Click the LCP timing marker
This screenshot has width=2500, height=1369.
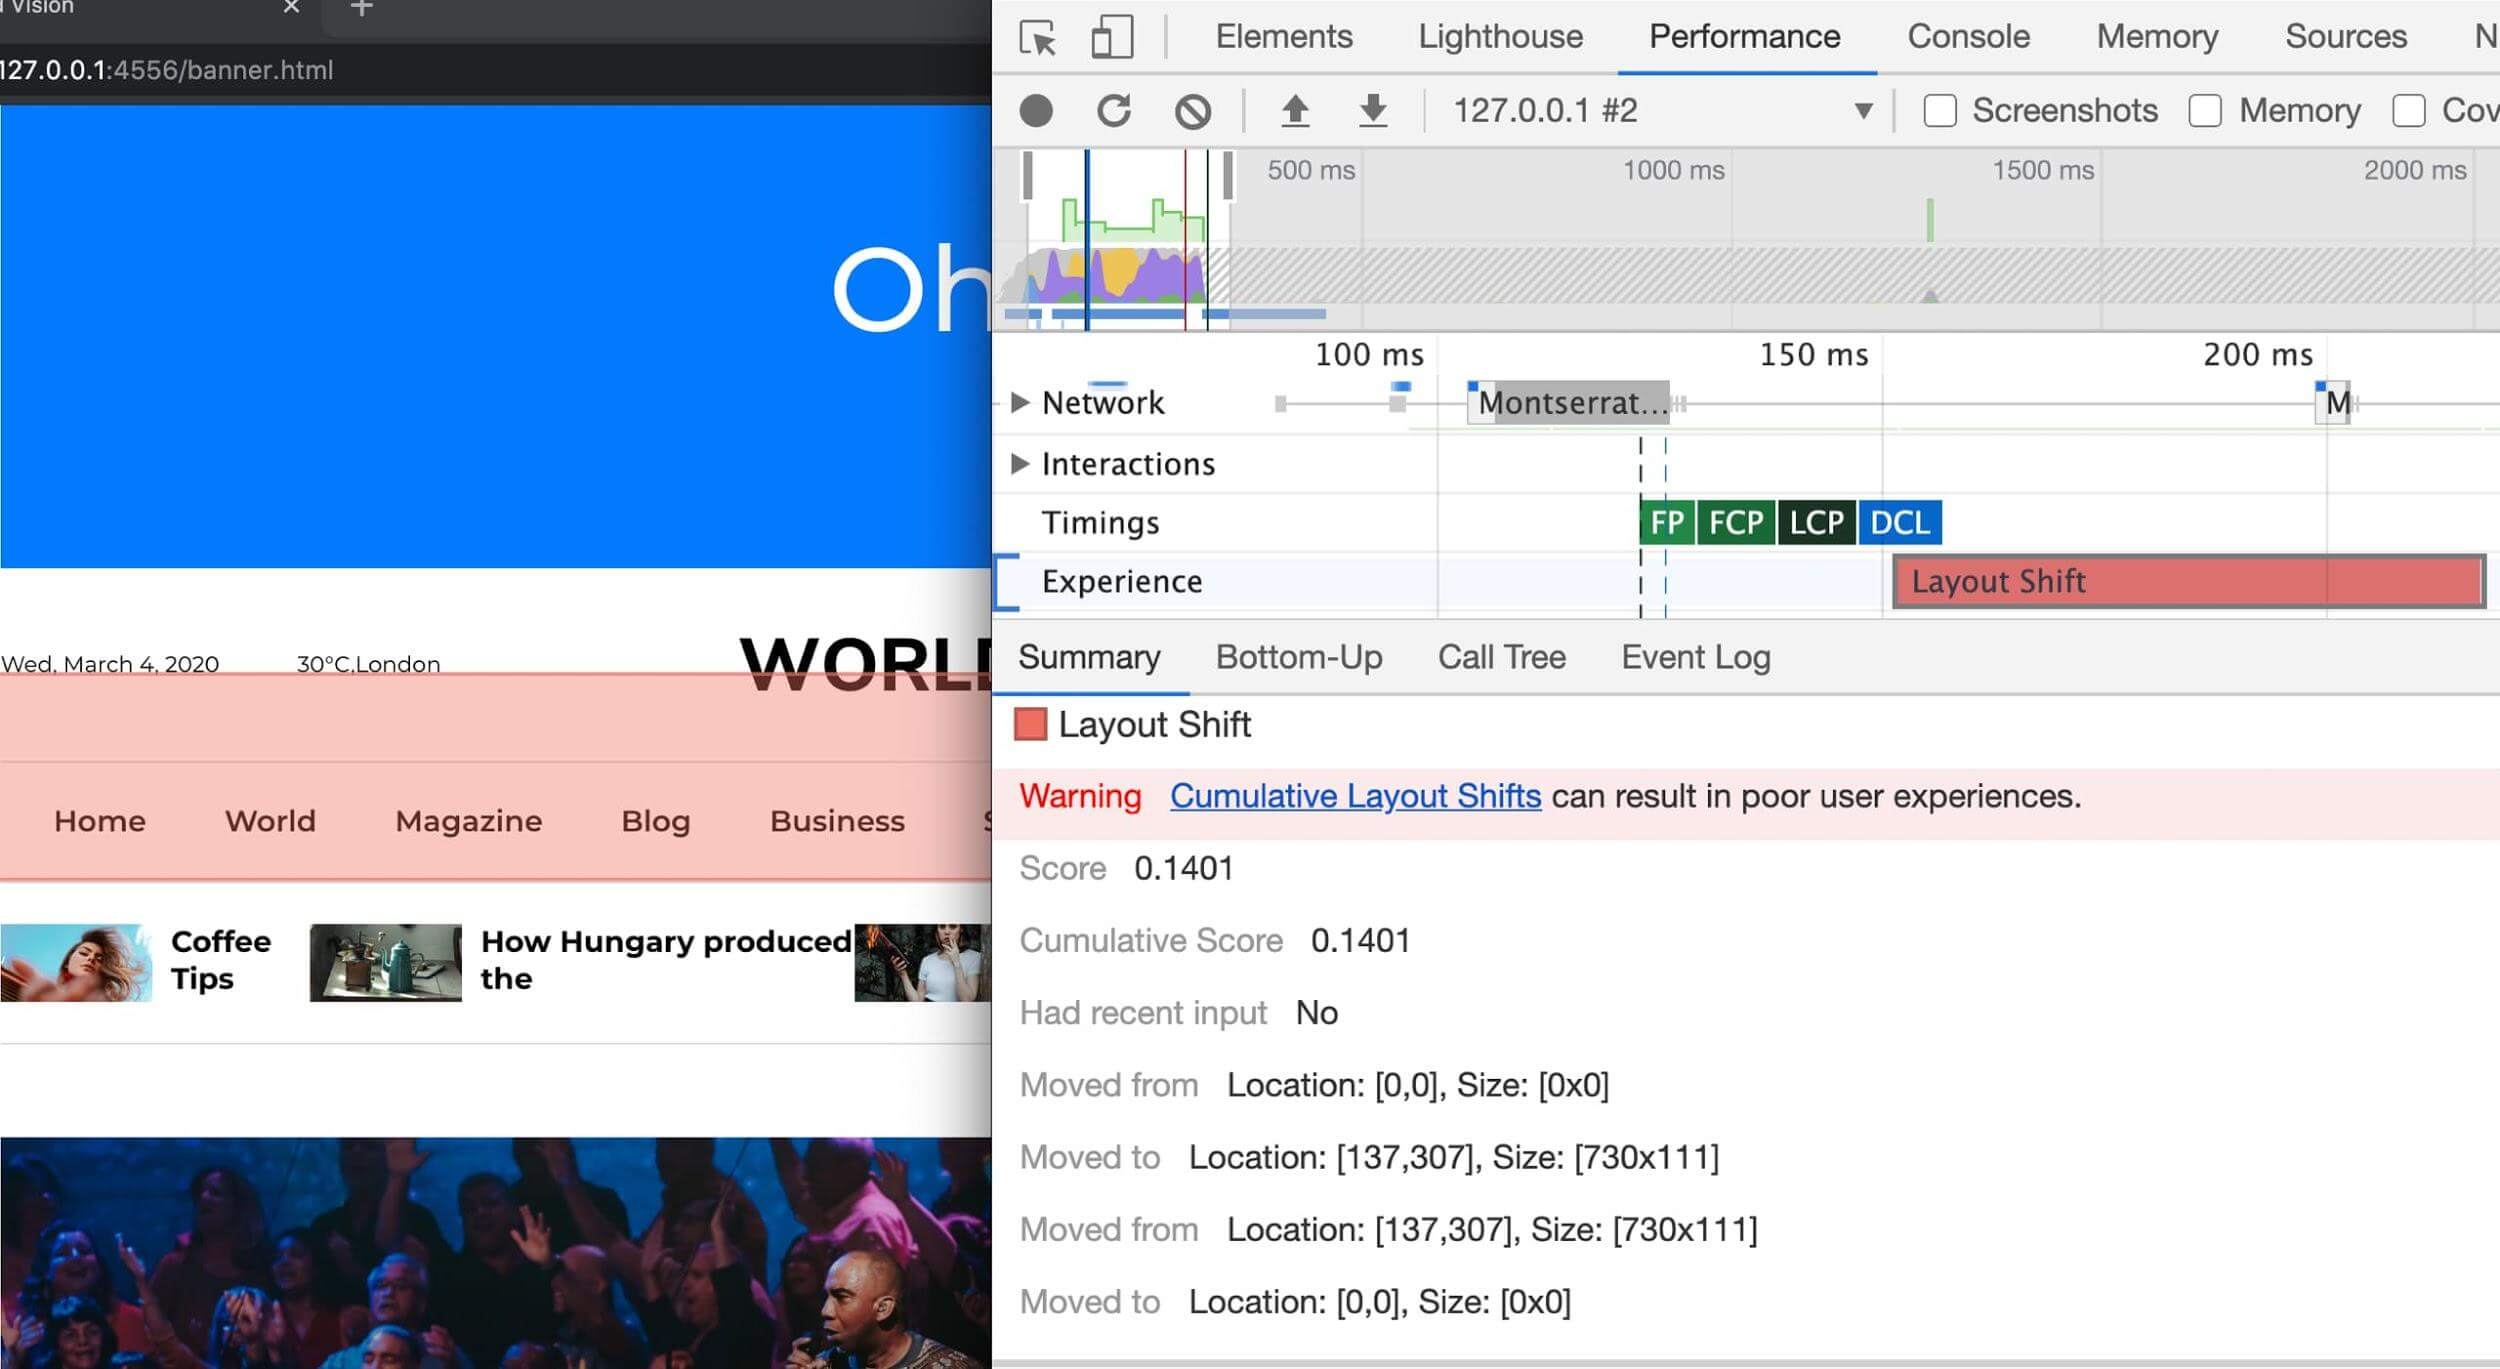(x=1817, y=521)
